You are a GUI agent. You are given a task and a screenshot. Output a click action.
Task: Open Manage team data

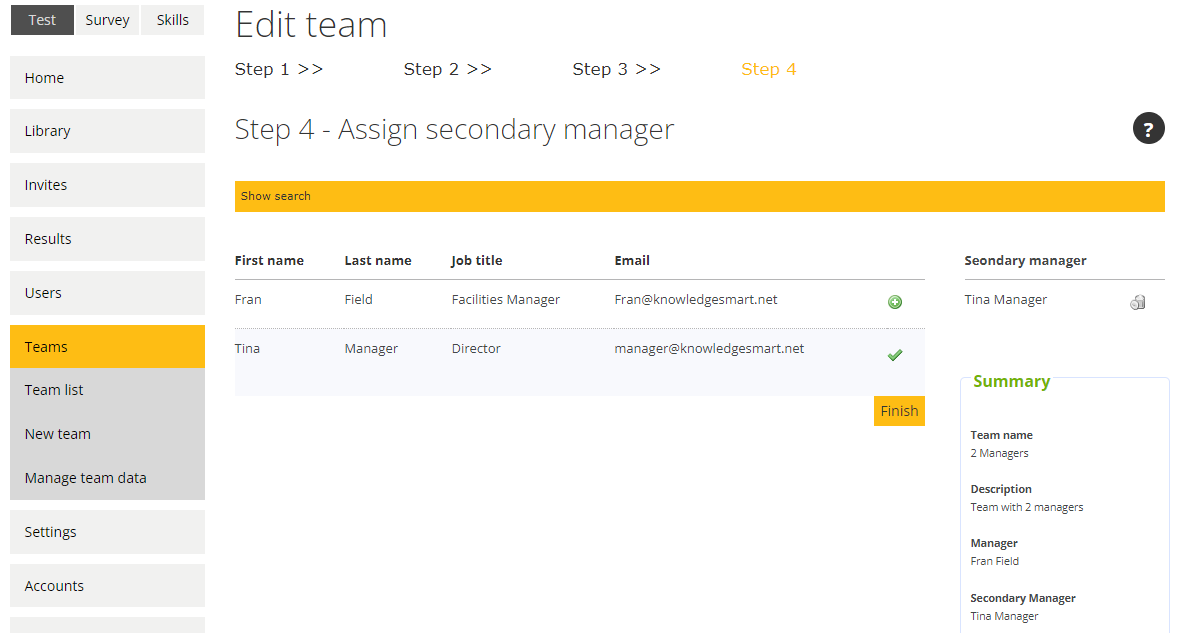click(85, 477)
